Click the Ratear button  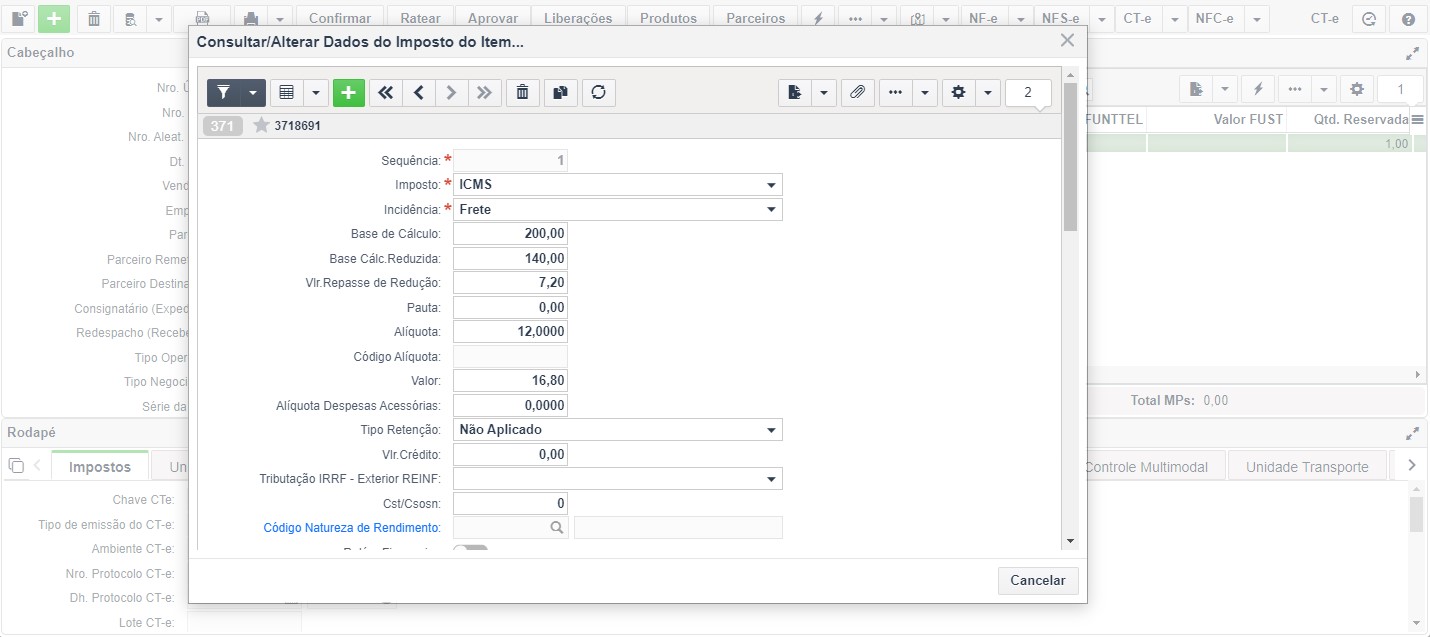420,18
